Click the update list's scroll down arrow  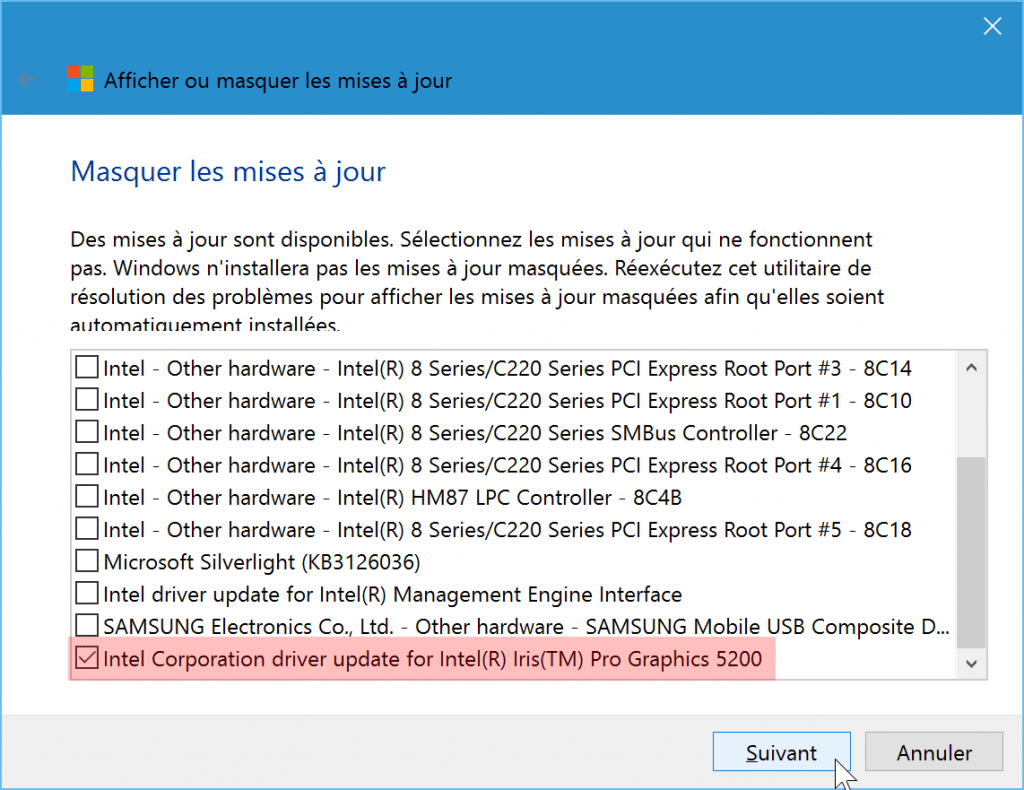[971, 663]
